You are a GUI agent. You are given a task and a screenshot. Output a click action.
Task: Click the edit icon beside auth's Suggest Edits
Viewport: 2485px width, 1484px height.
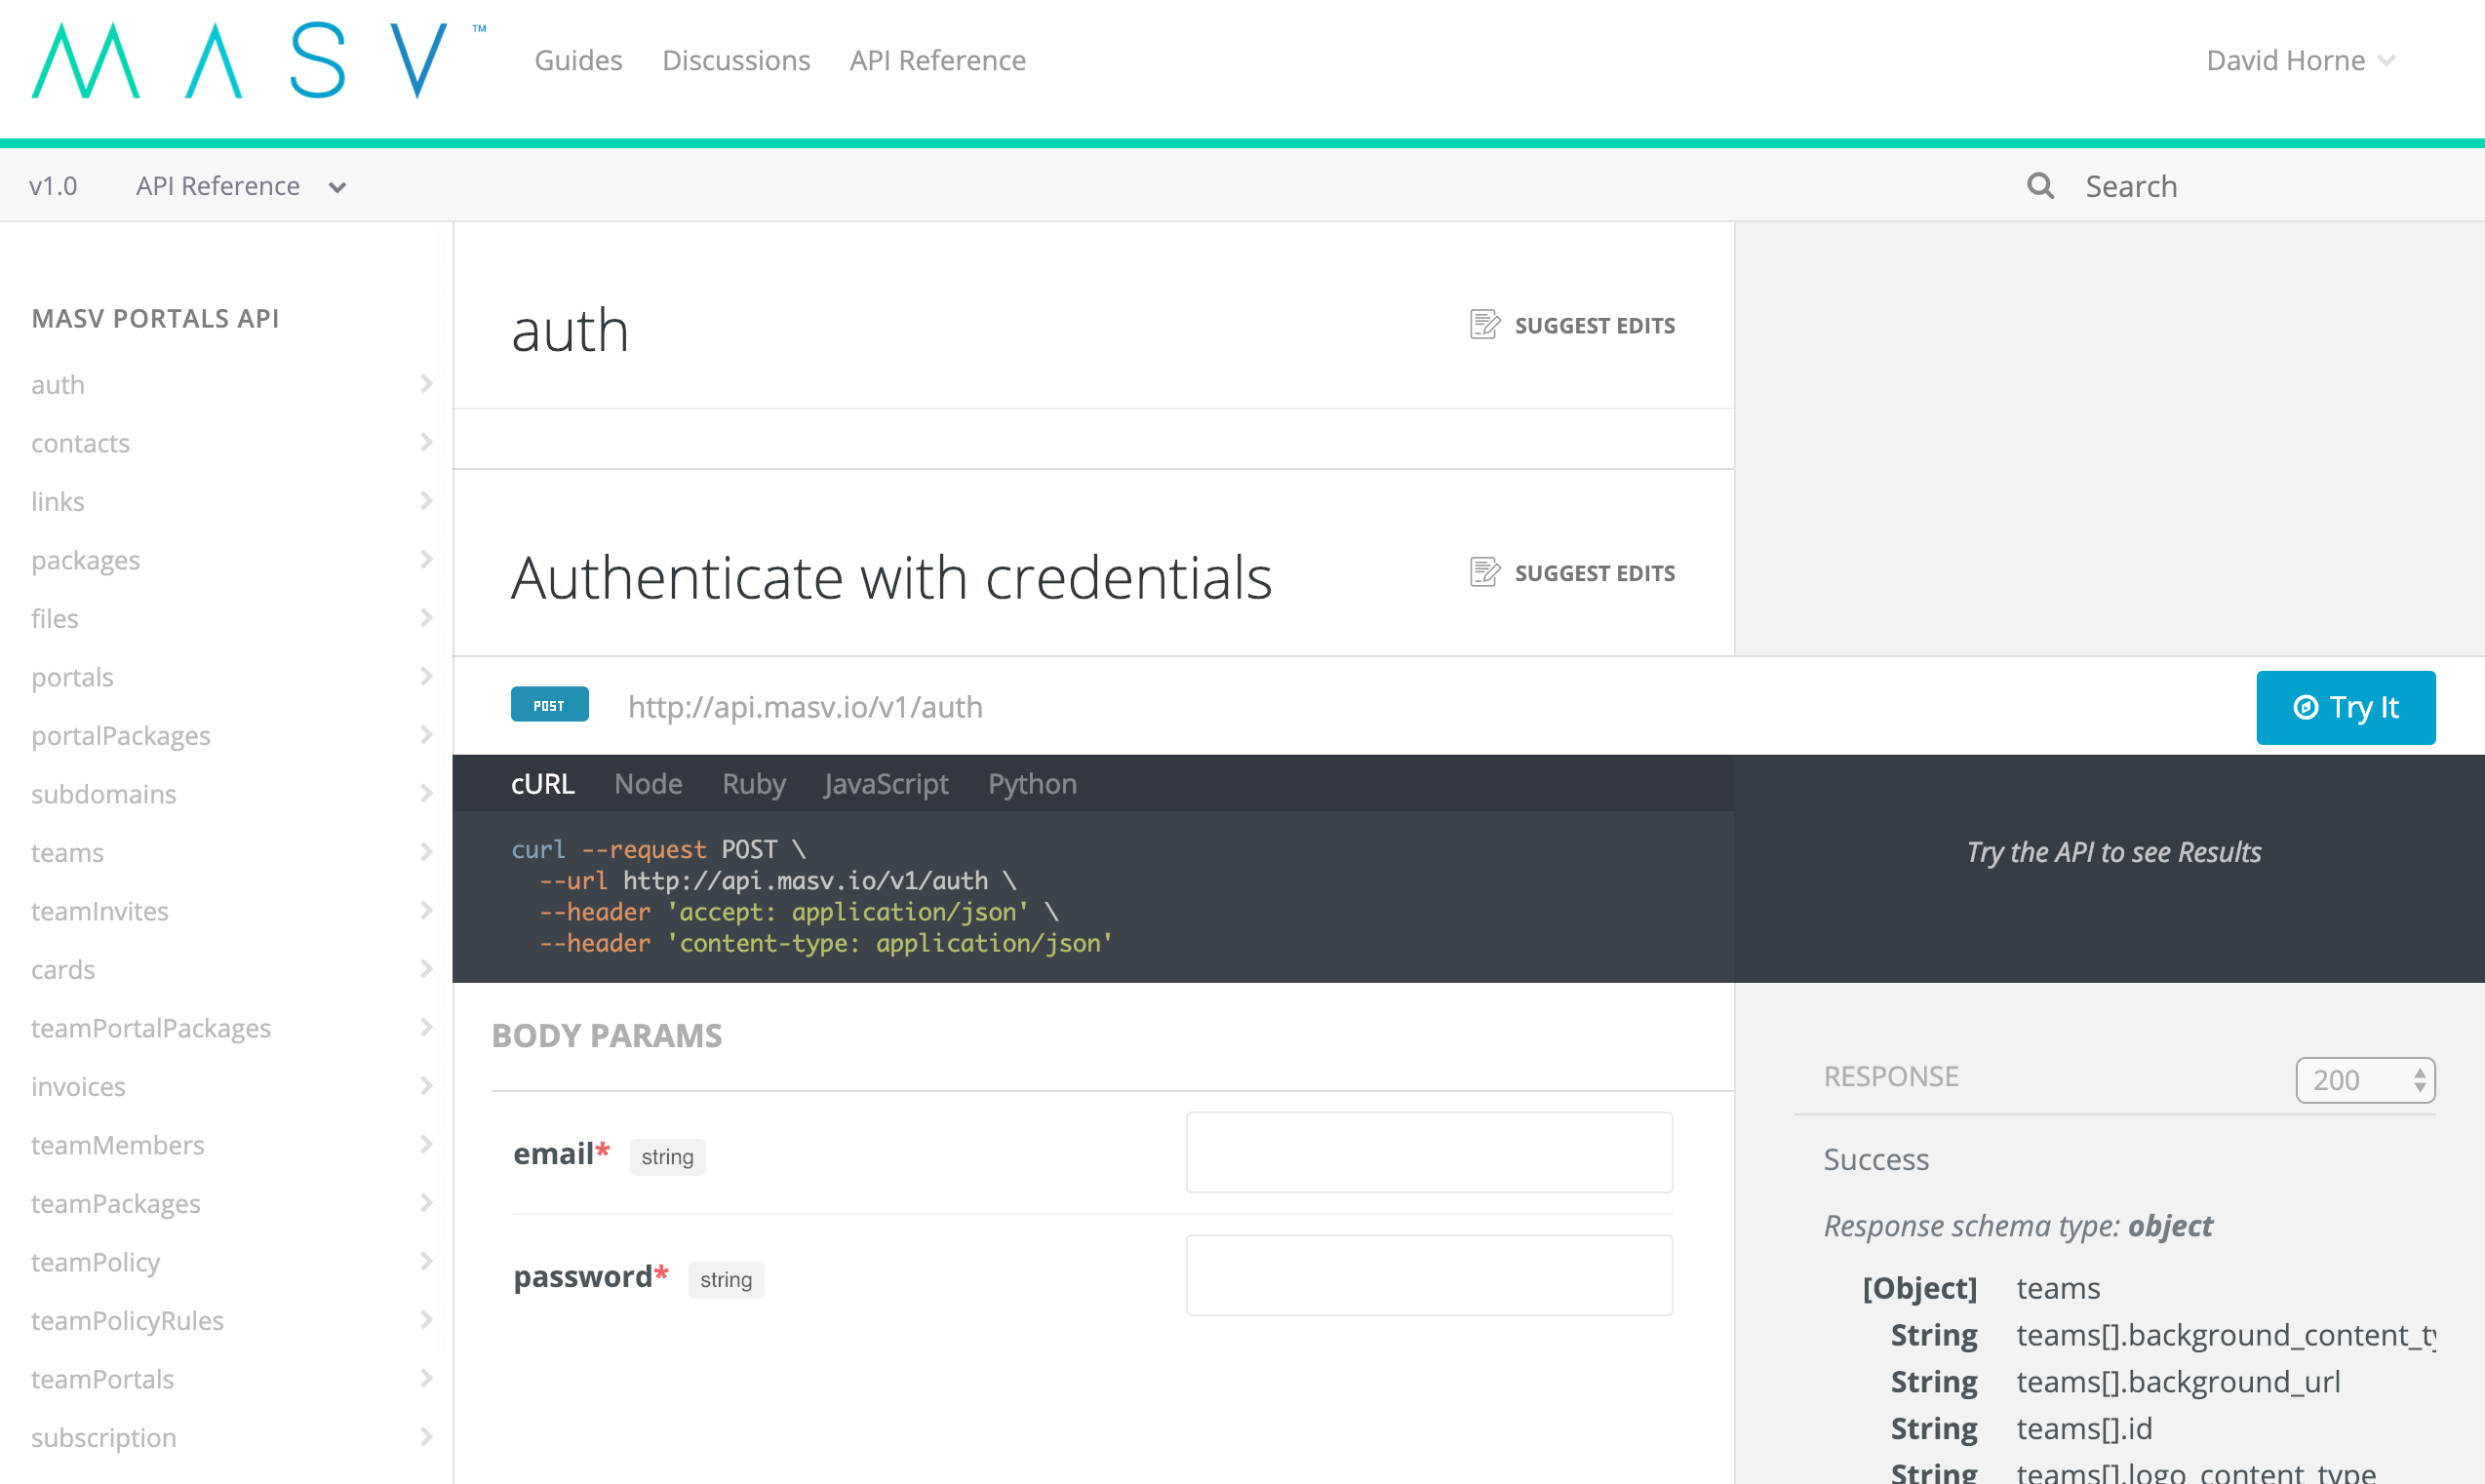[1485, 325]
